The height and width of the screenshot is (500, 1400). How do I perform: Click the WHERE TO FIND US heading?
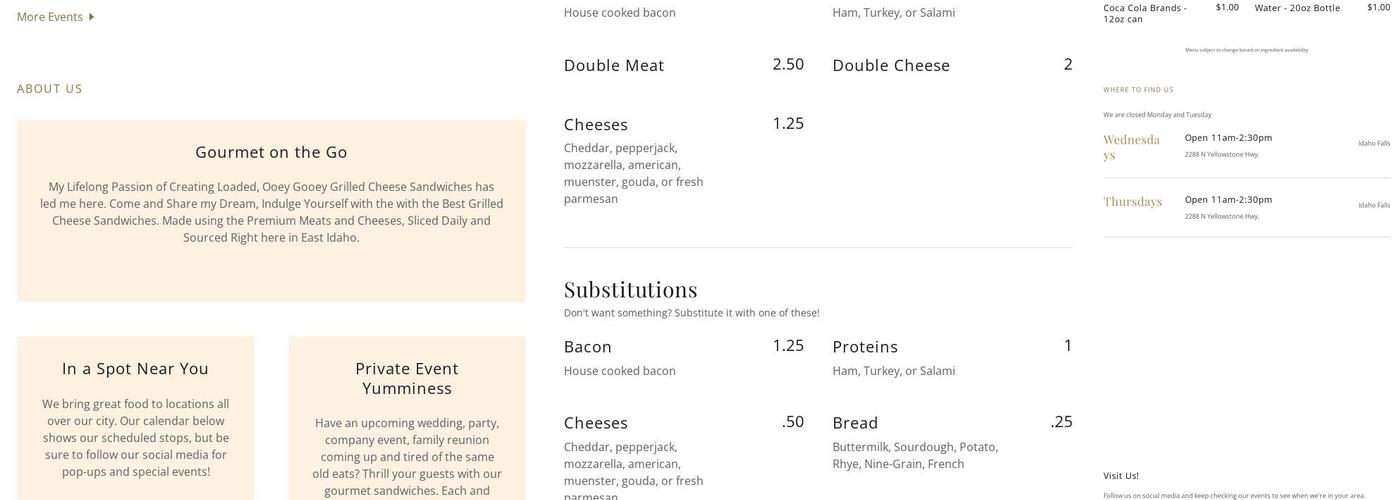click(1138, 90)
